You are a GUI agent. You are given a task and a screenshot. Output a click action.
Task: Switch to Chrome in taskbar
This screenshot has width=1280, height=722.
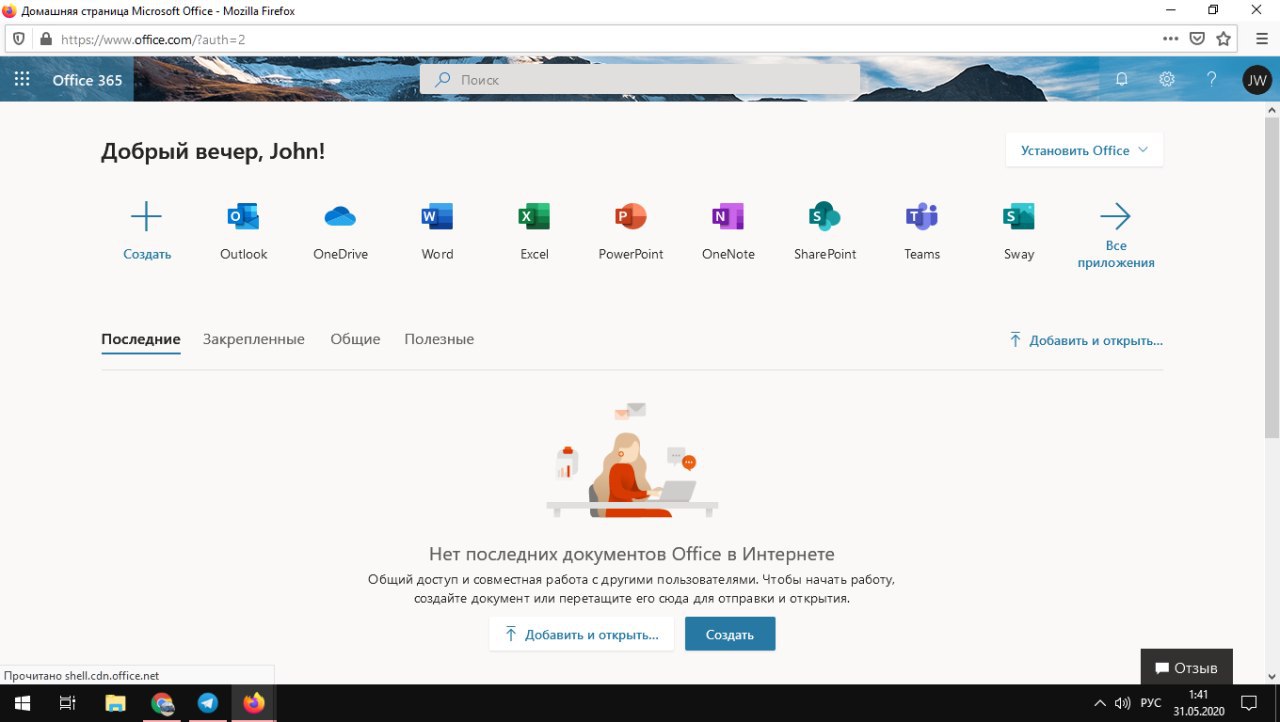coord(162,703)
